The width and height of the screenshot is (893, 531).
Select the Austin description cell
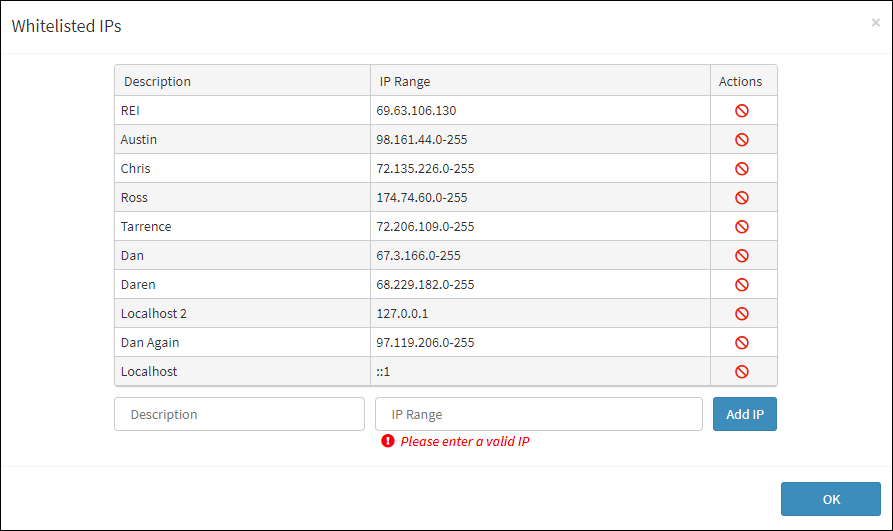(243, 140)
